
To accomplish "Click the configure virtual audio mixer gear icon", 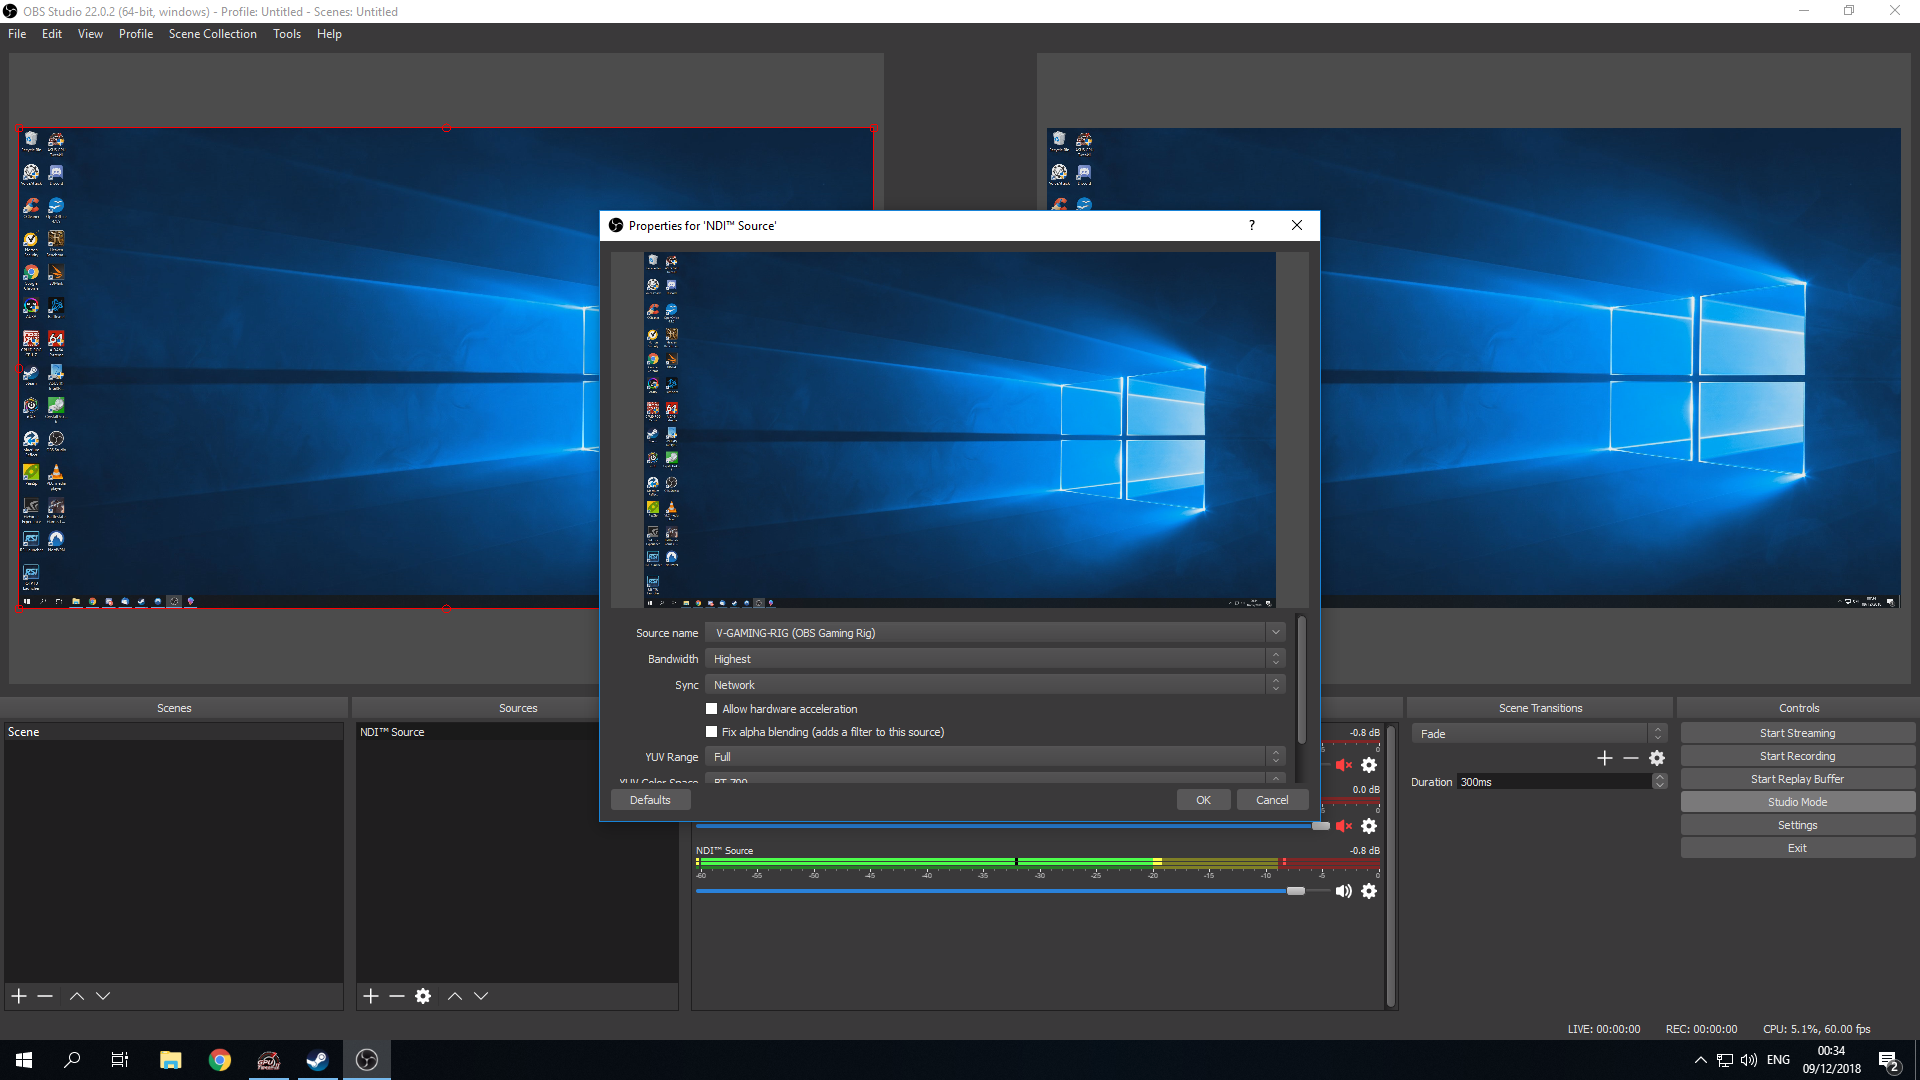I will pos(1369,891).
